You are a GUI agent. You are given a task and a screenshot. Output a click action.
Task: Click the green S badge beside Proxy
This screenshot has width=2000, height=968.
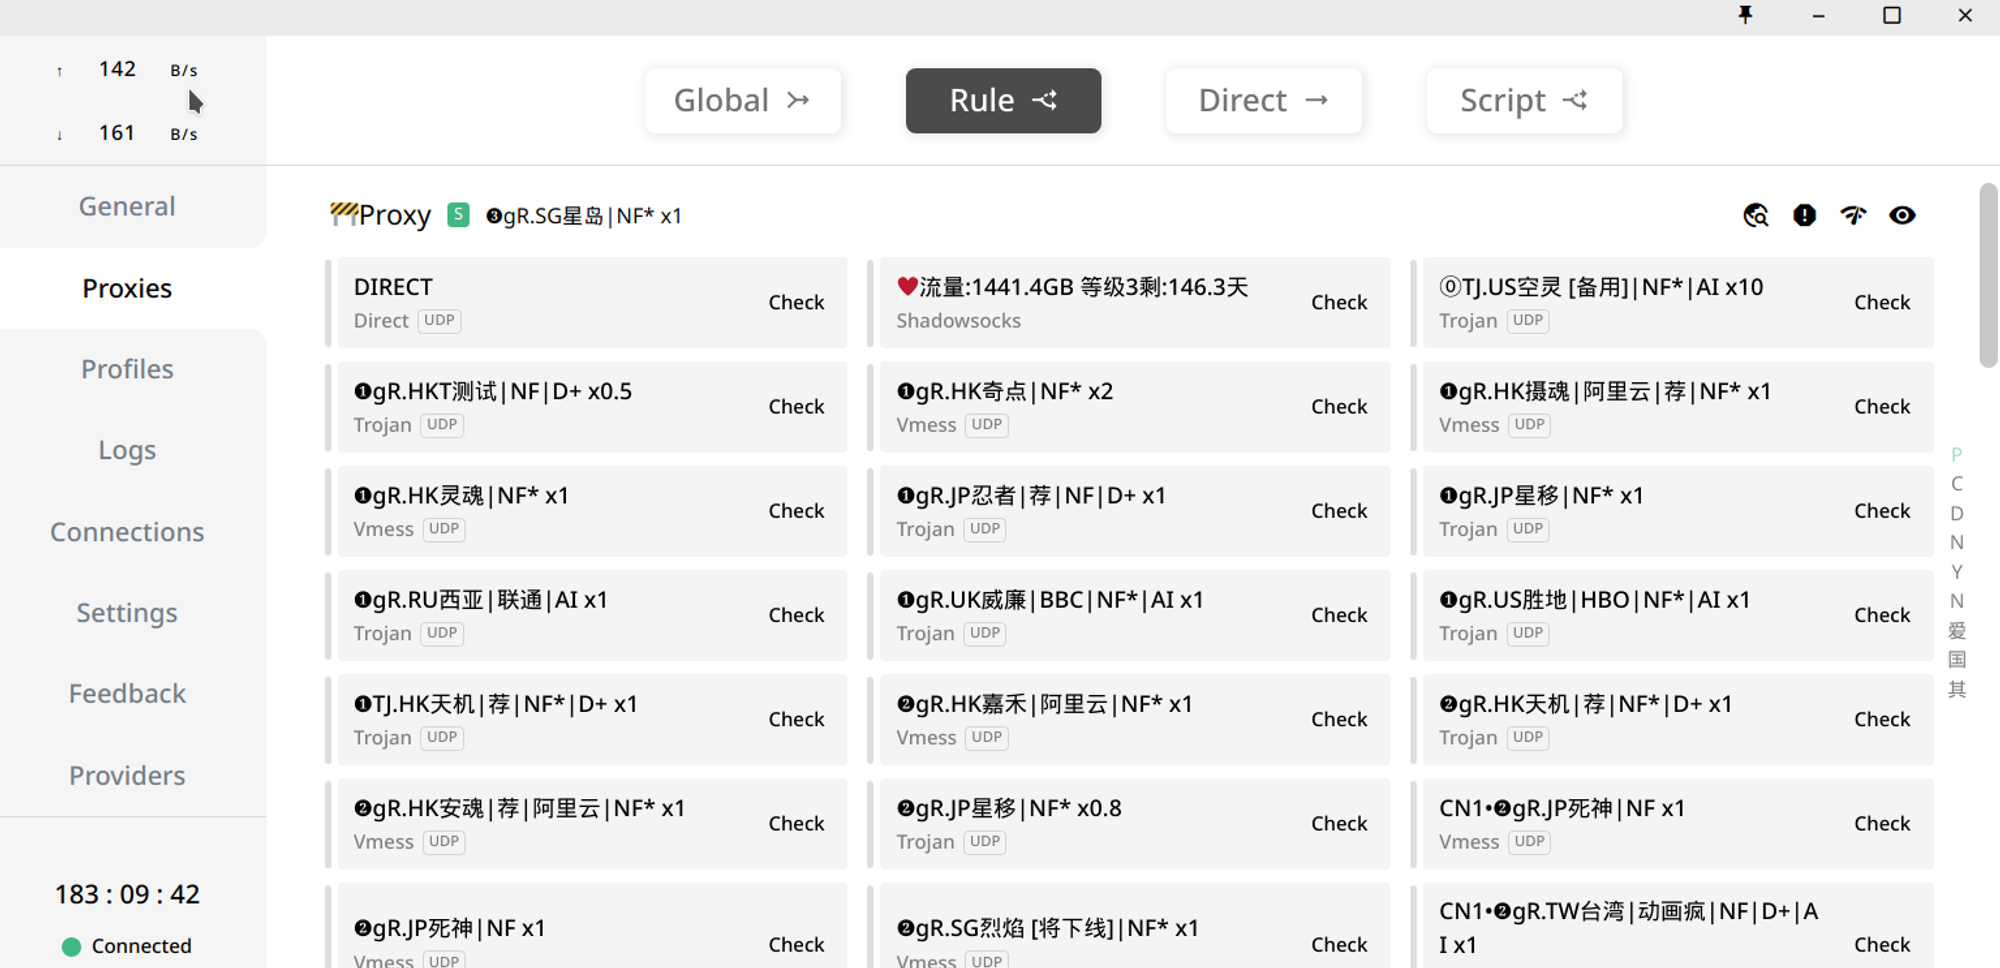(458, 215)
